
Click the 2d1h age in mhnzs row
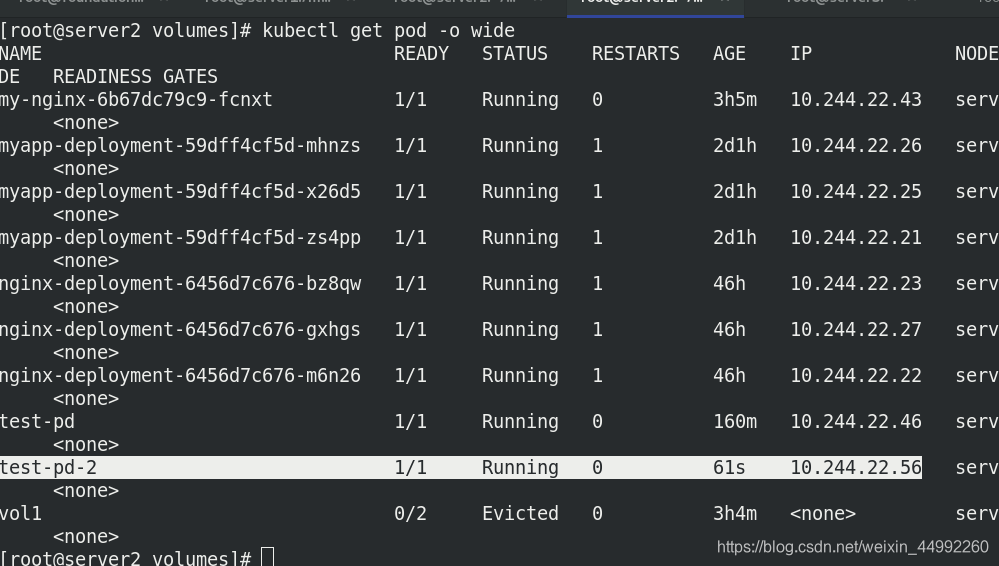coord(735,145)
